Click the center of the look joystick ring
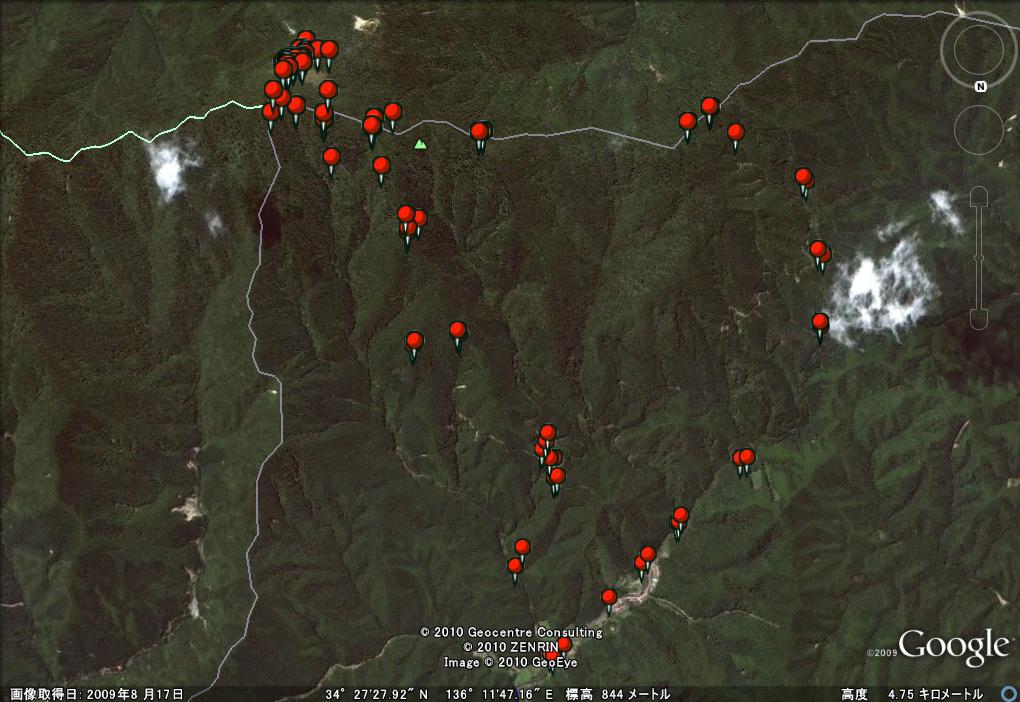The height and width of the screenshot is (702, 1020). coord(978,50)
